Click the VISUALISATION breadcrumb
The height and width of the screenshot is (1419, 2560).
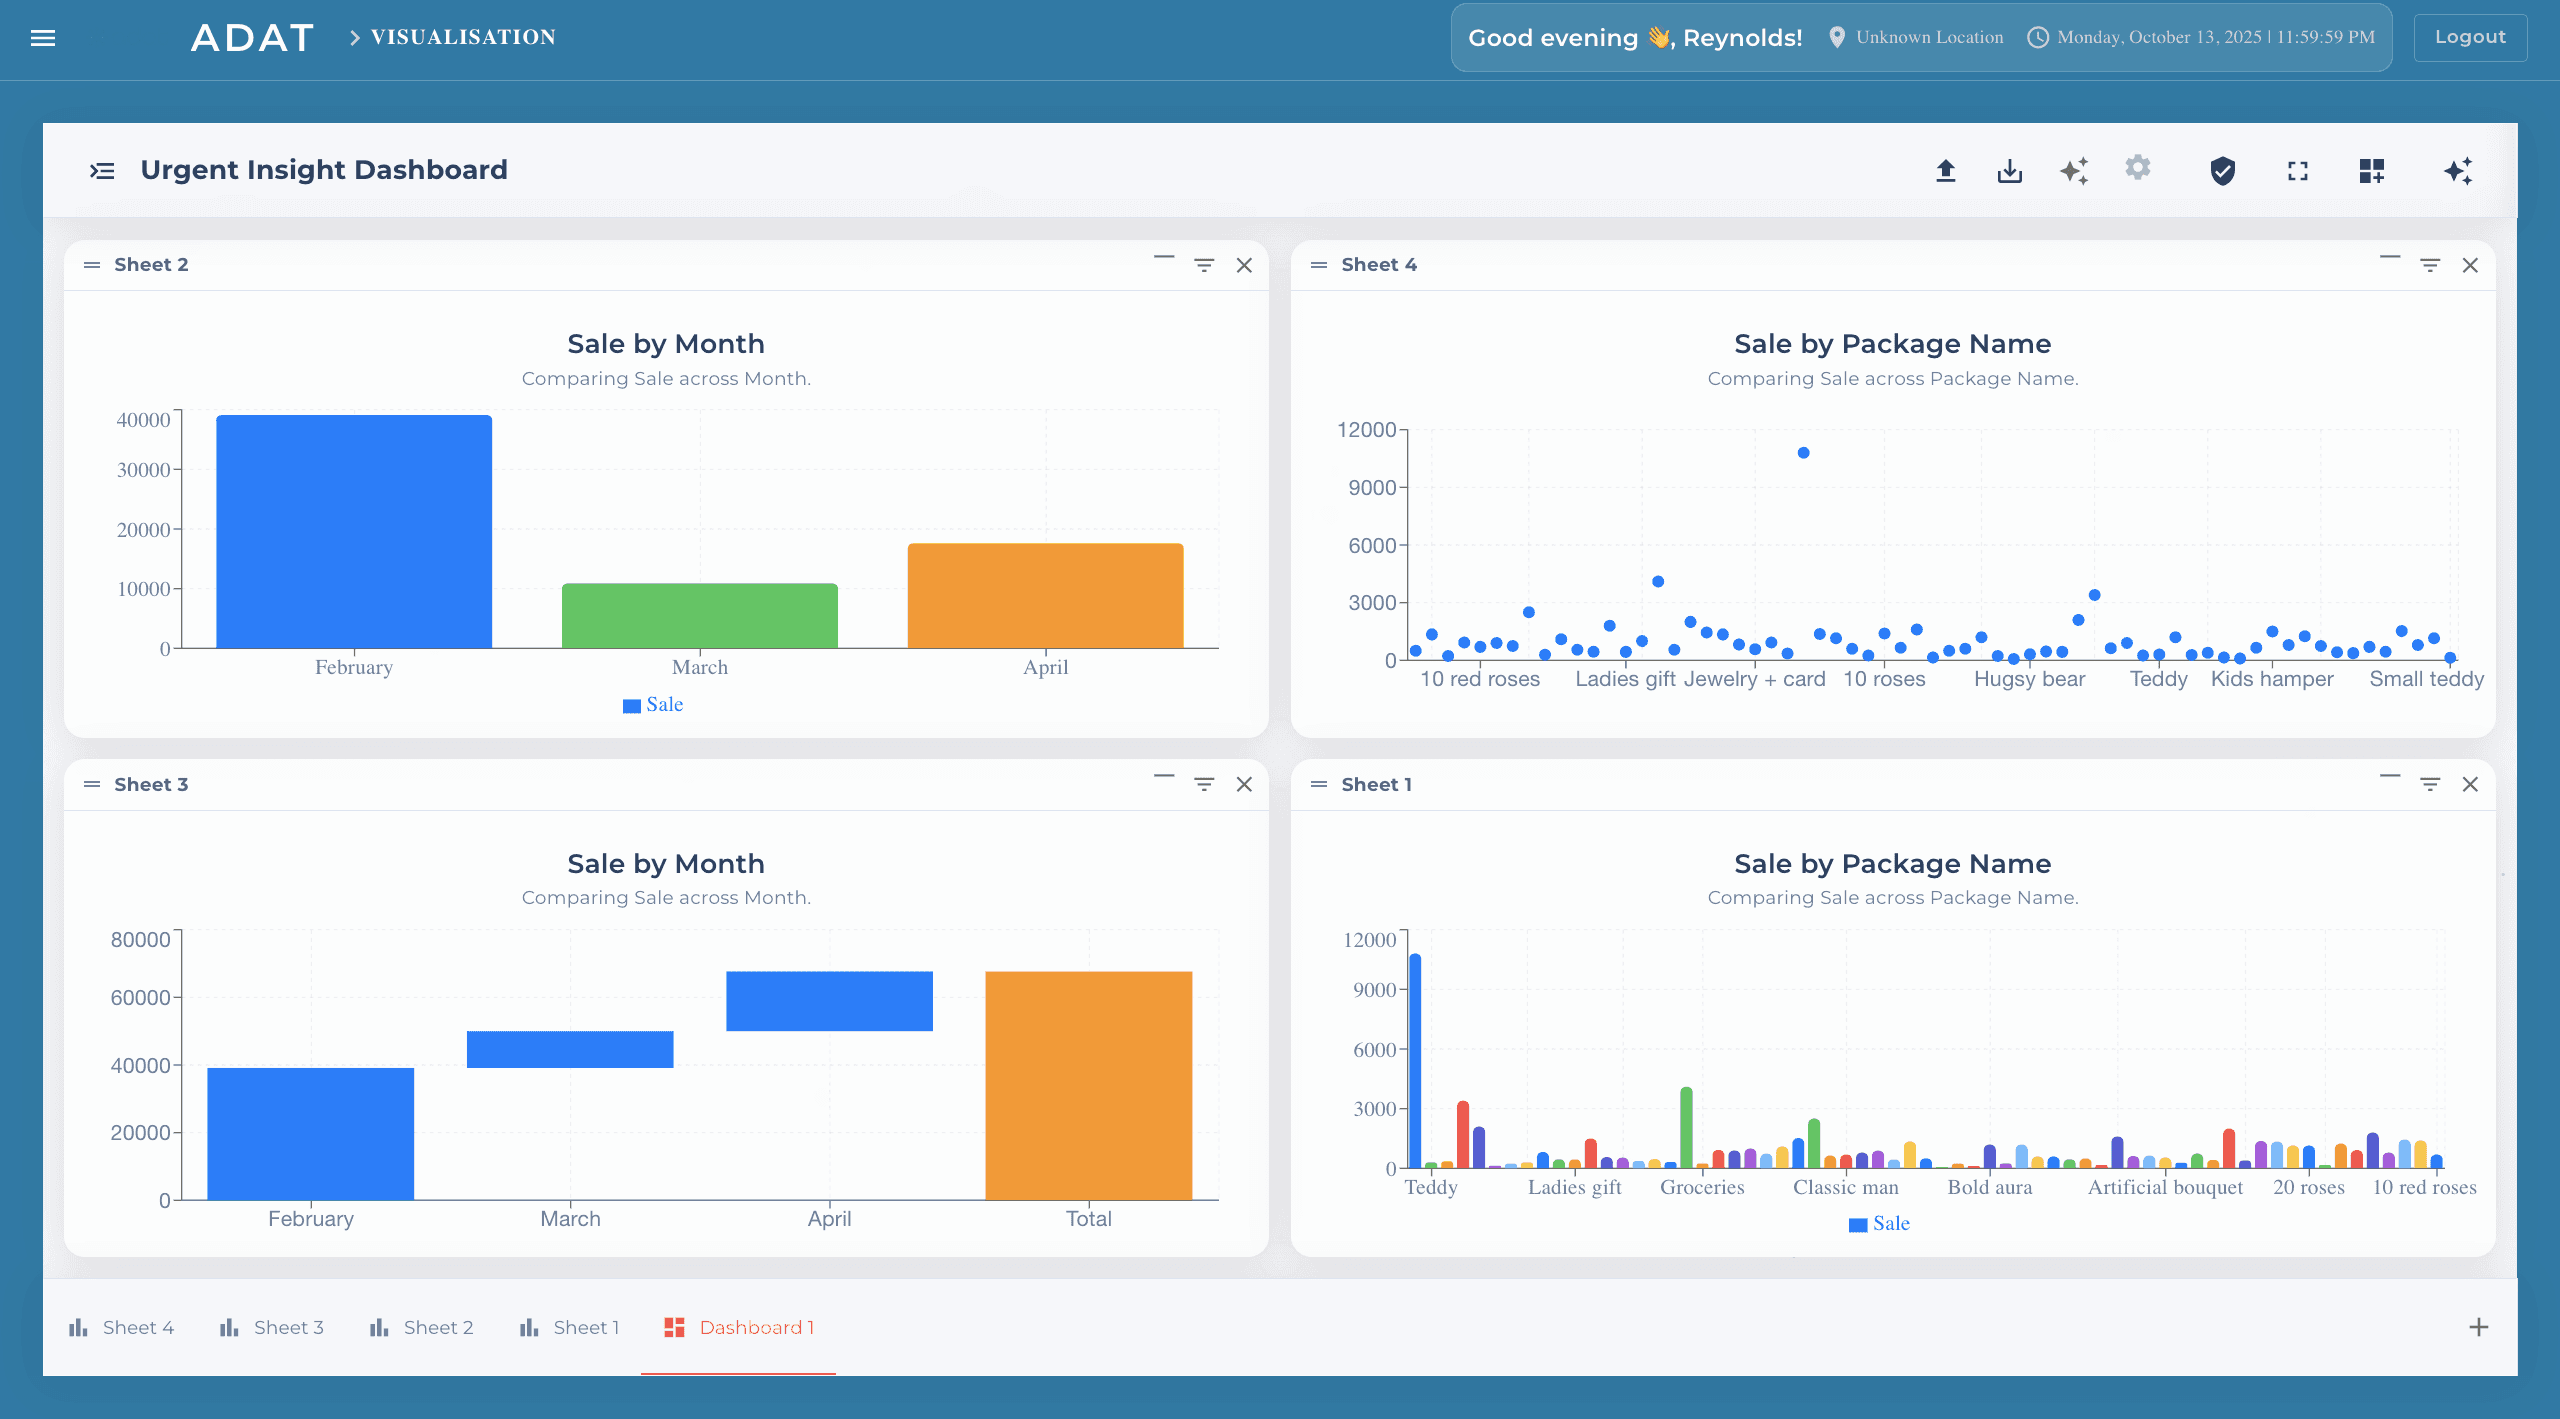463,37
